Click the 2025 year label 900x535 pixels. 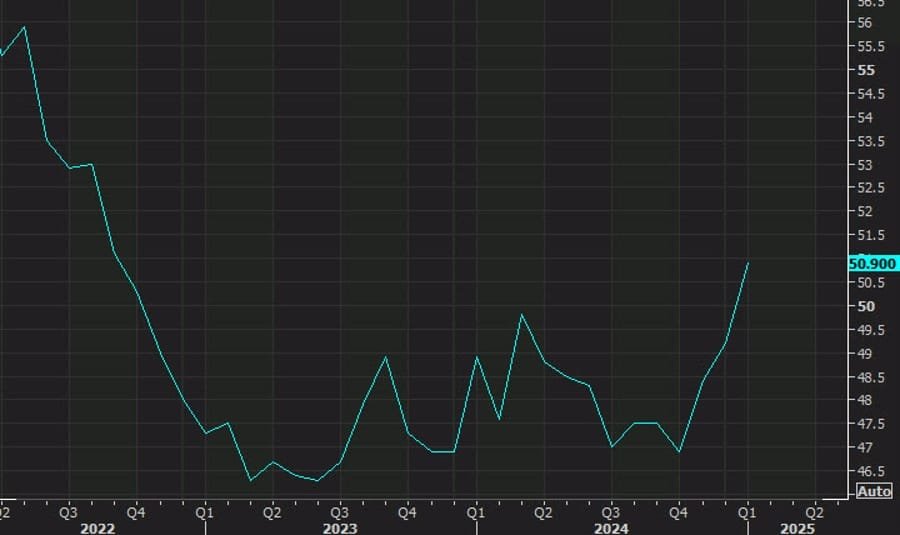coord(796,526)
